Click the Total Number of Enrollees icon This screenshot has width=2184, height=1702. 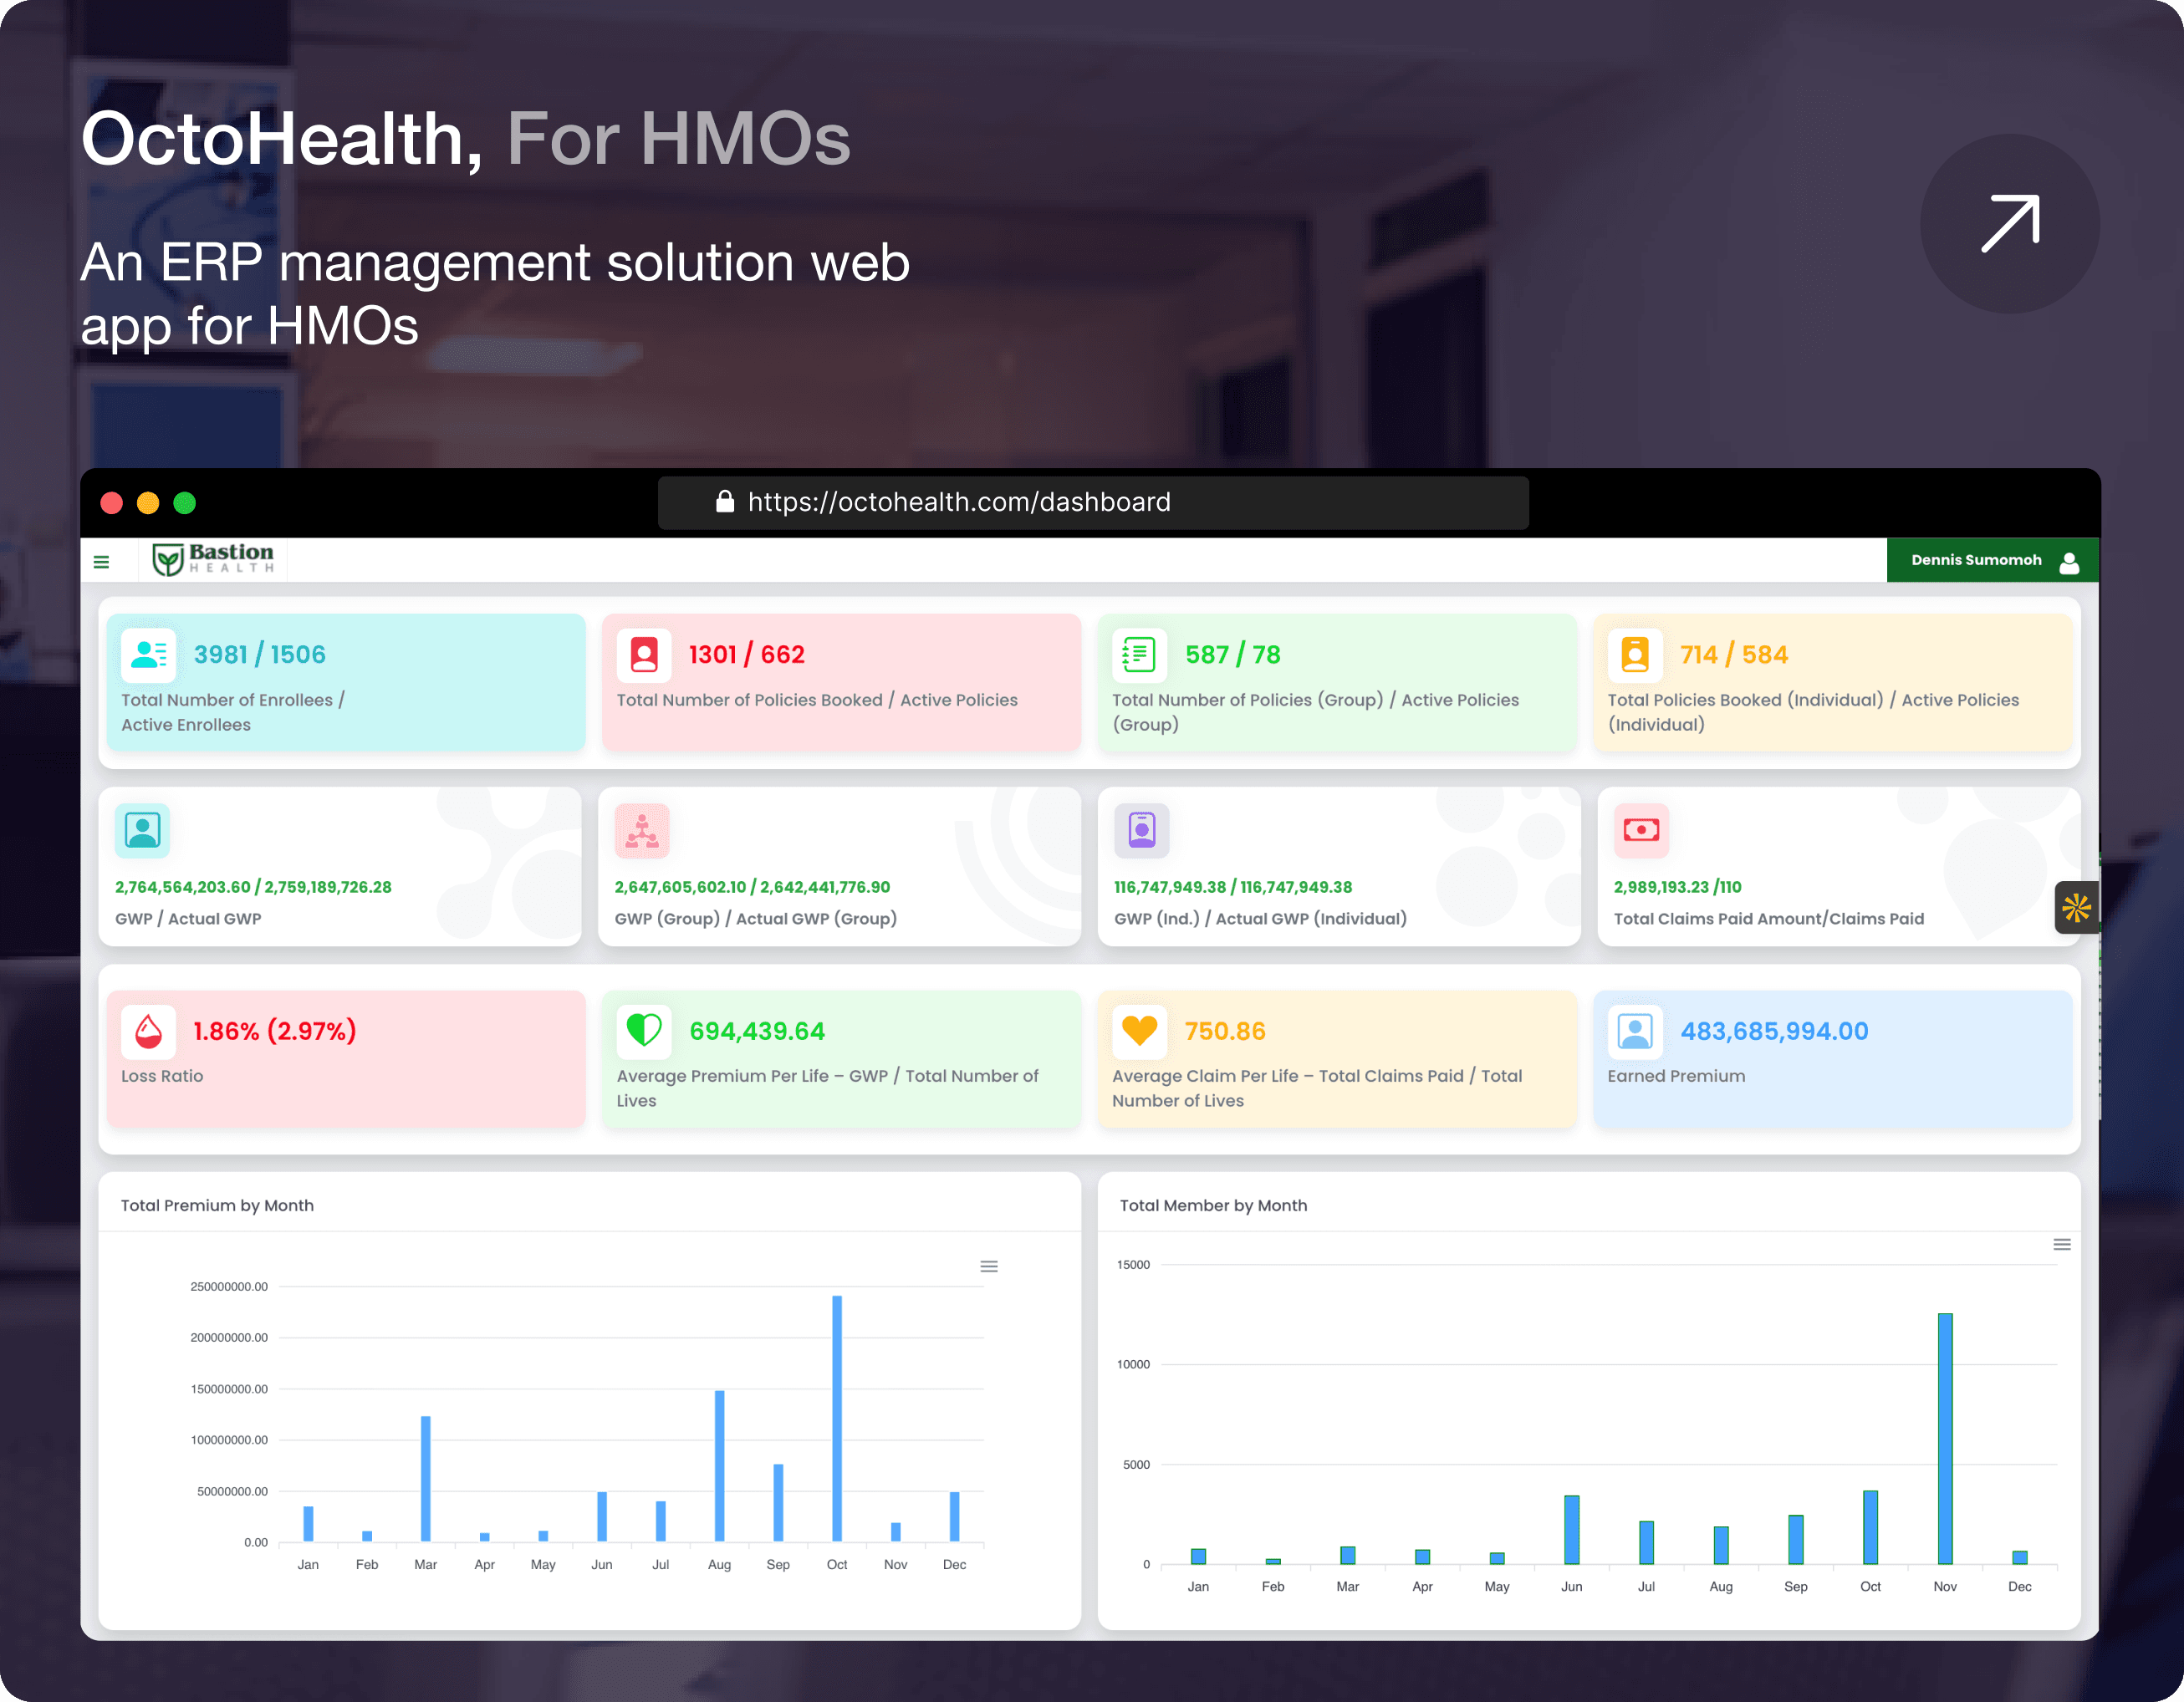[x=147, y=654]
